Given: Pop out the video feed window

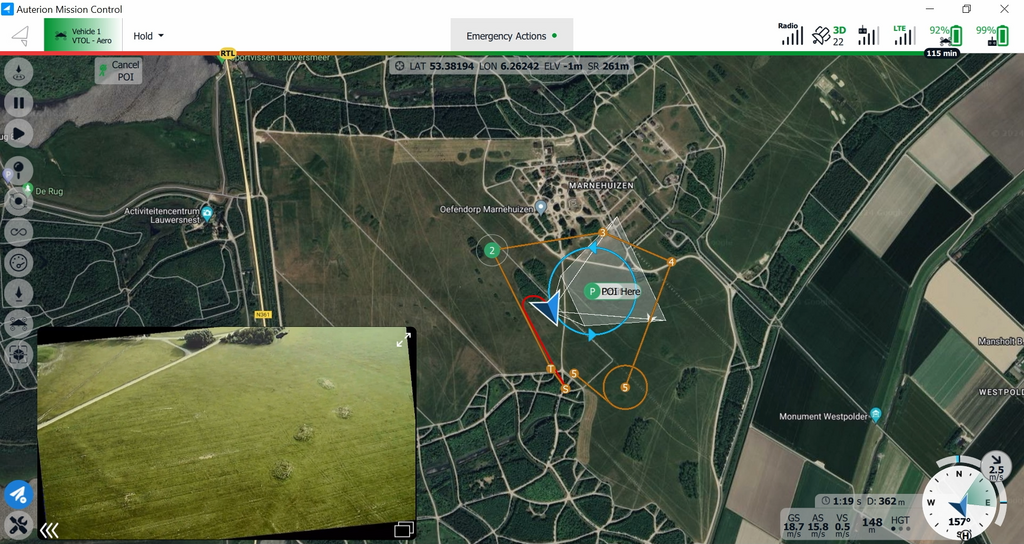Looking at the screenshot, I should [403, 529].
